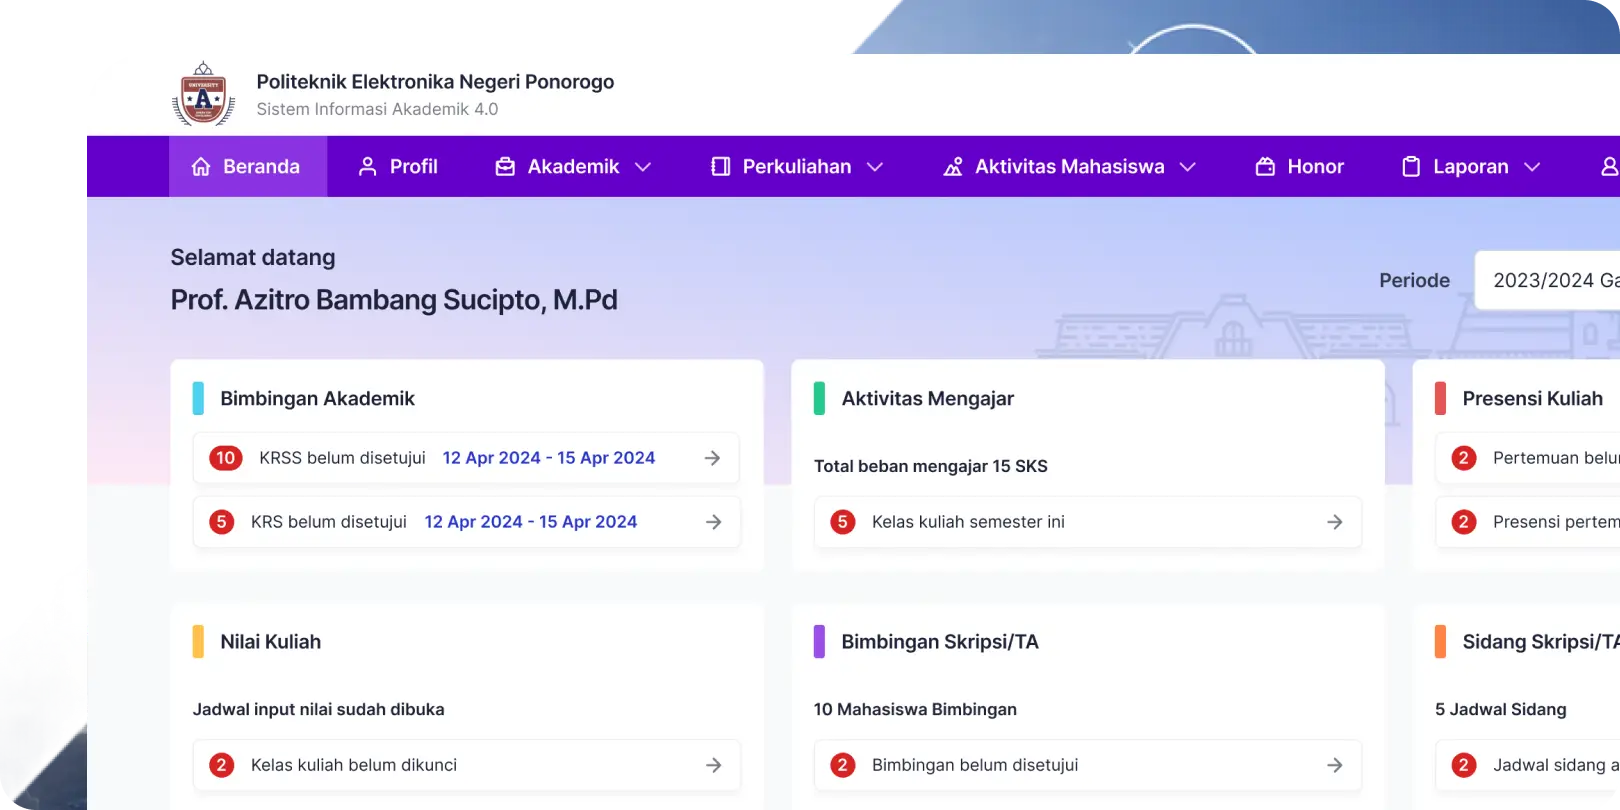Click the Perkuliahan book icon
1620x810 pixels.
point(720,167)
